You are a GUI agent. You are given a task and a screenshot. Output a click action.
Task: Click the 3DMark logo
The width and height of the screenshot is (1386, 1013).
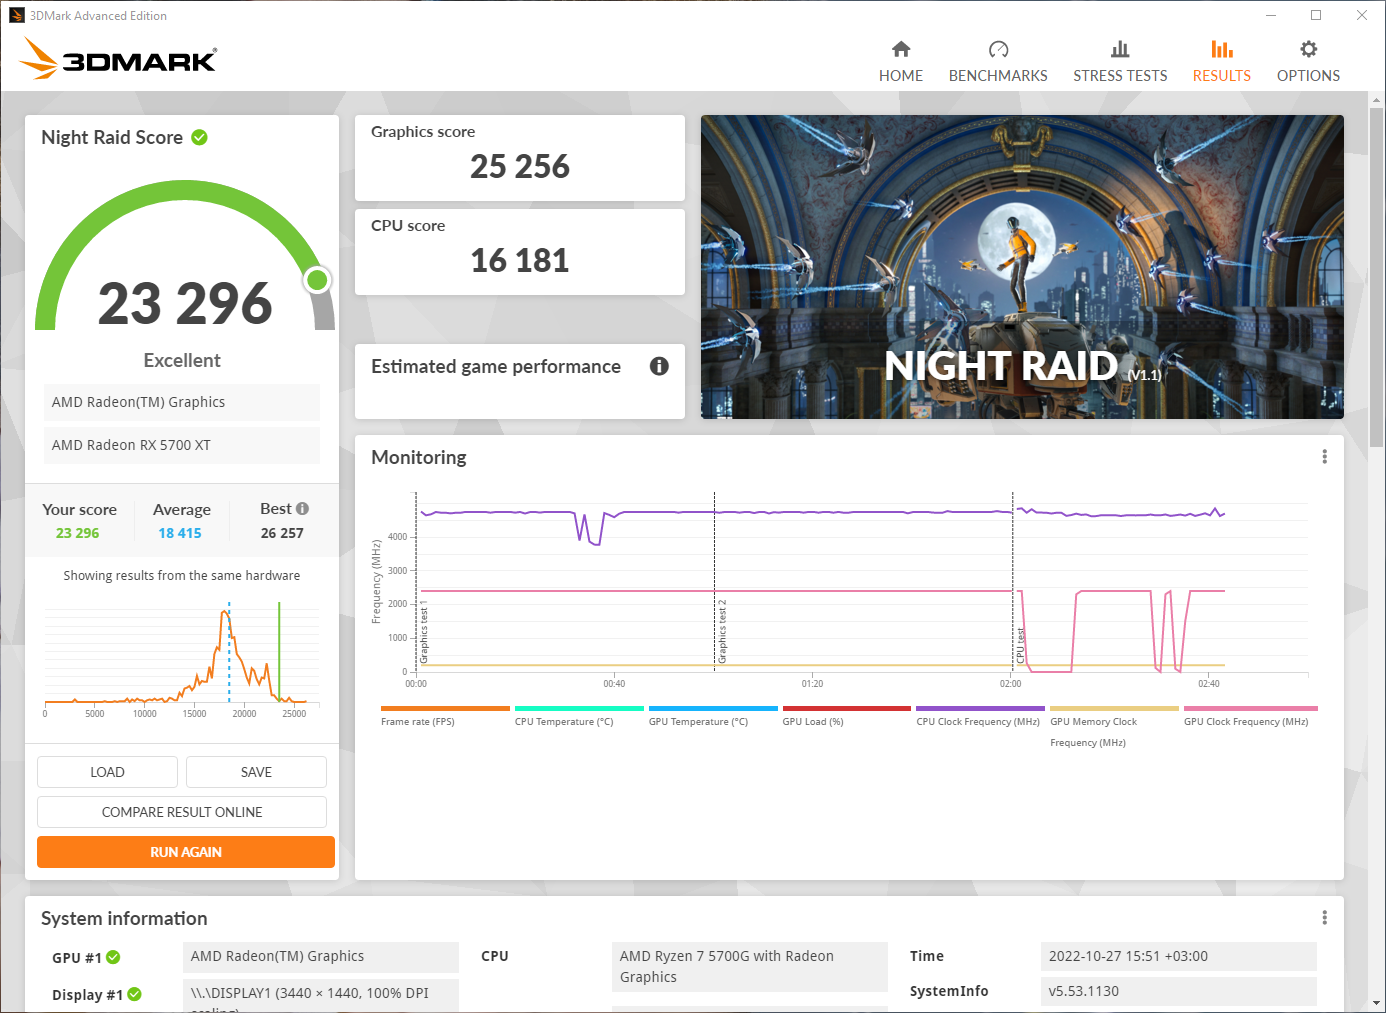tap(118, 58)
